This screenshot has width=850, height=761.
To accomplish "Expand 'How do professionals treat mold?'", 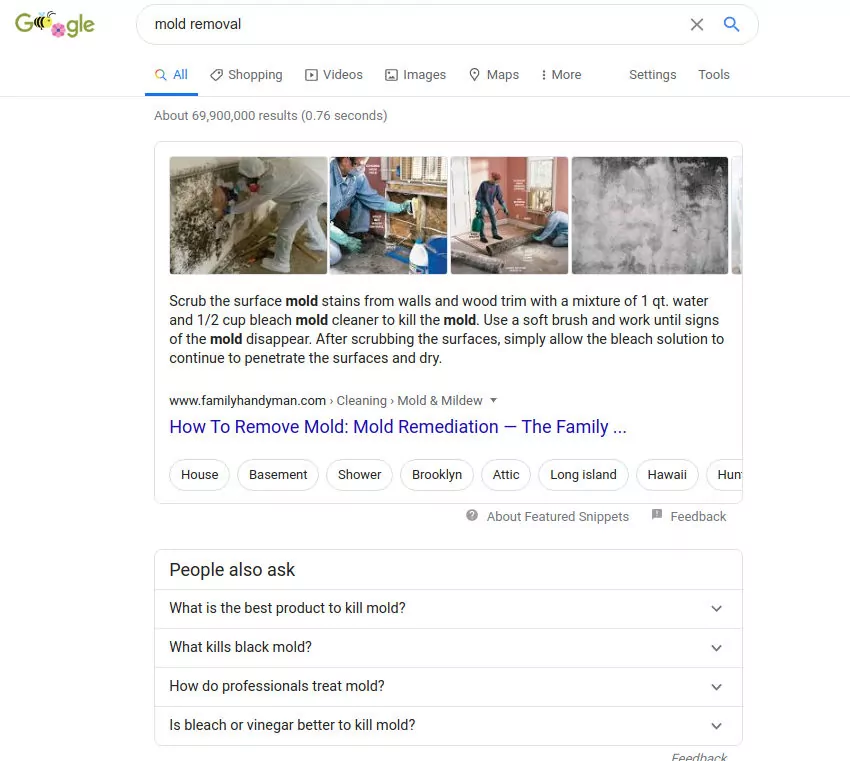I will coord(448,687).
